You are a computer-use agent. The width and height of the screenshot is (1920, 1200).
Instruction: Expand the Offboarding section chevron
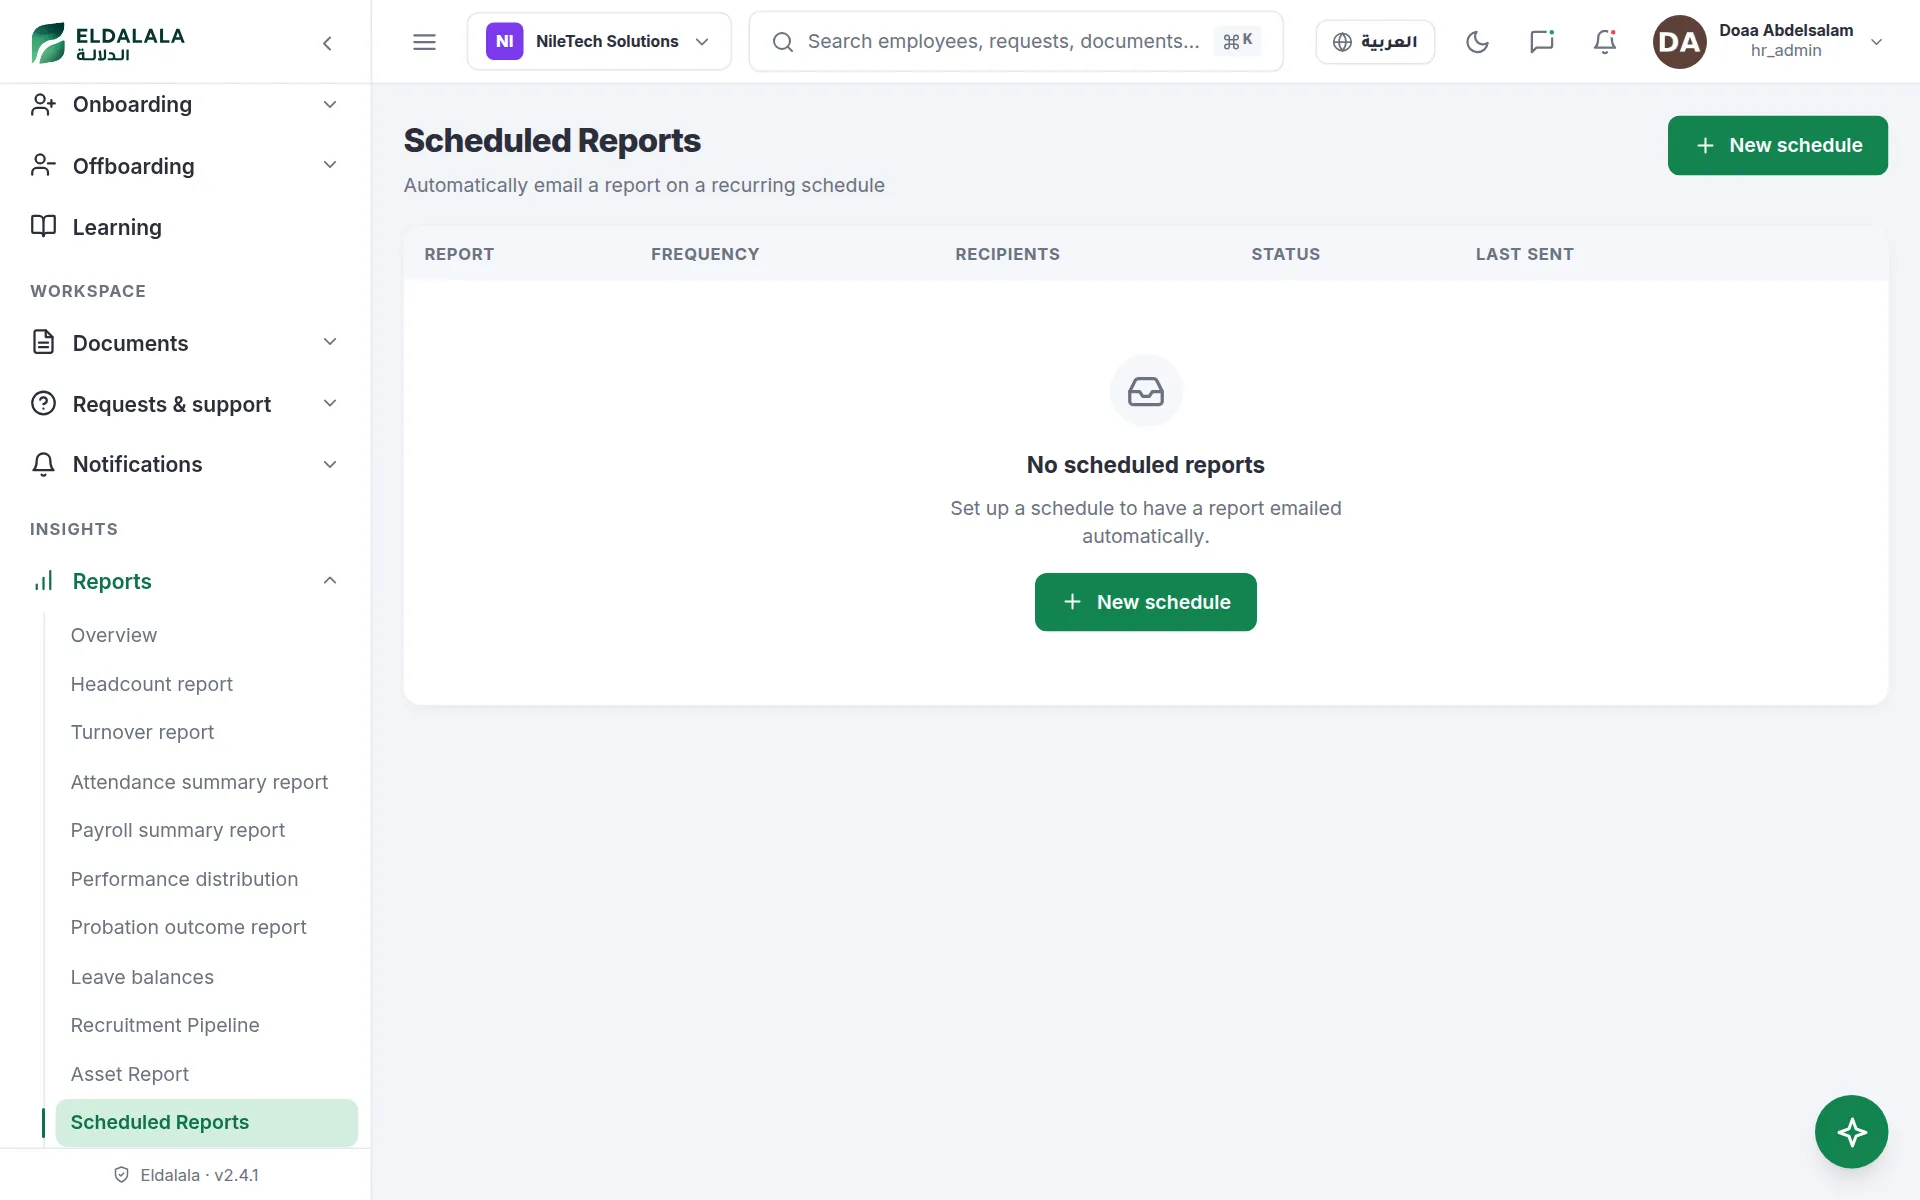tap(330, 165)
